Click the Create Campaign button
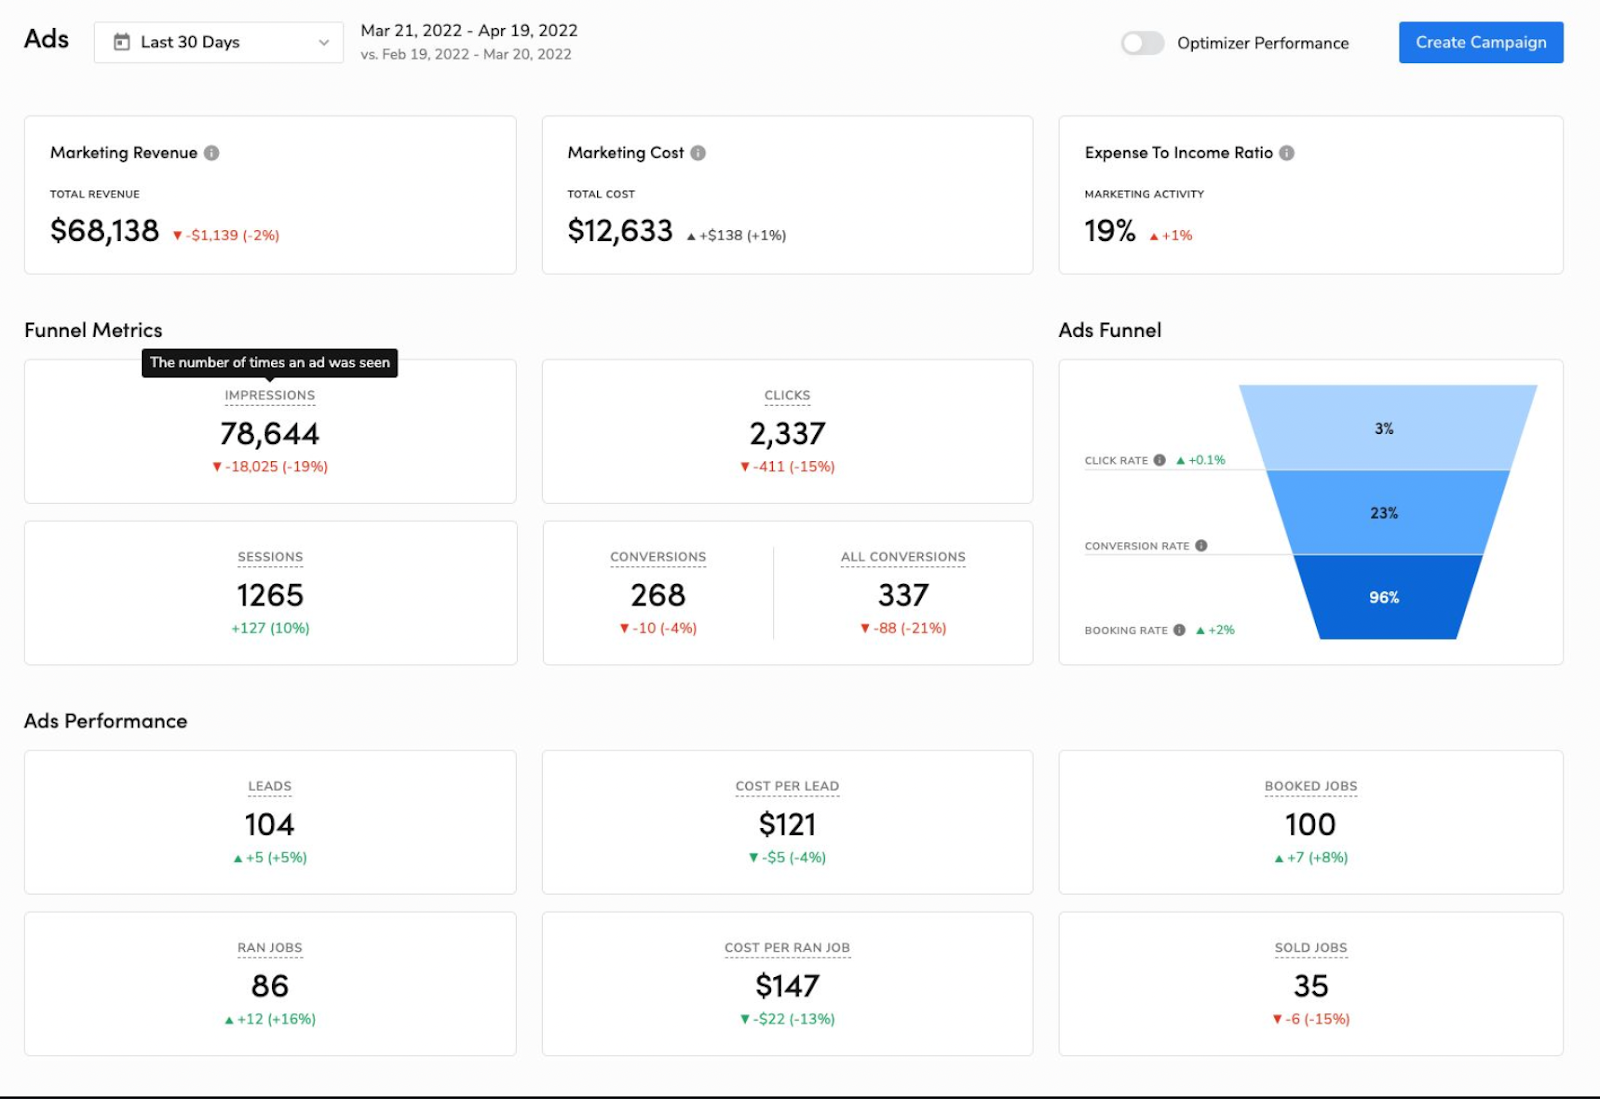 pos(1480,42)
